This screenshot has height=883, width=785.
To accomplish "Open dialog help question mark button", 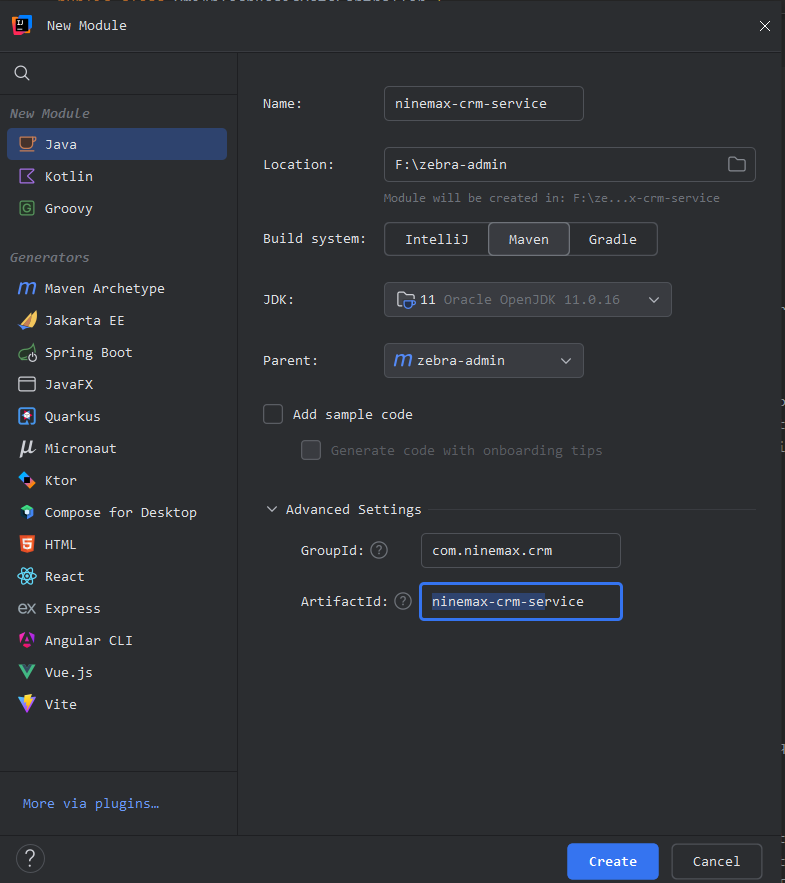I will coord(30,858).
